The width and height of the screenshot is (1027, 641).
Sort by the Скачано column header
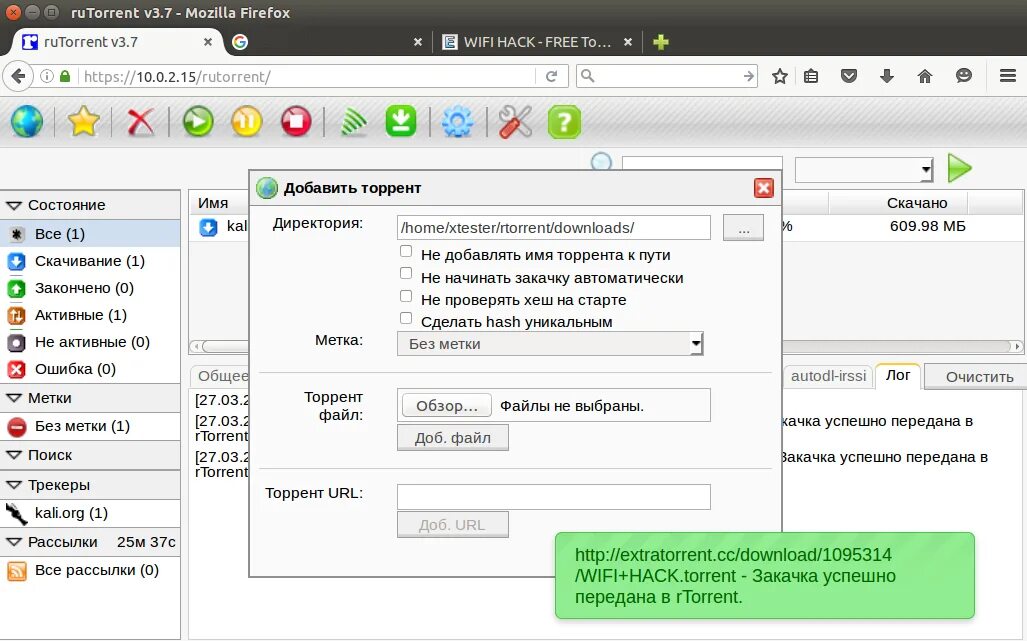[x=917, y=203]
